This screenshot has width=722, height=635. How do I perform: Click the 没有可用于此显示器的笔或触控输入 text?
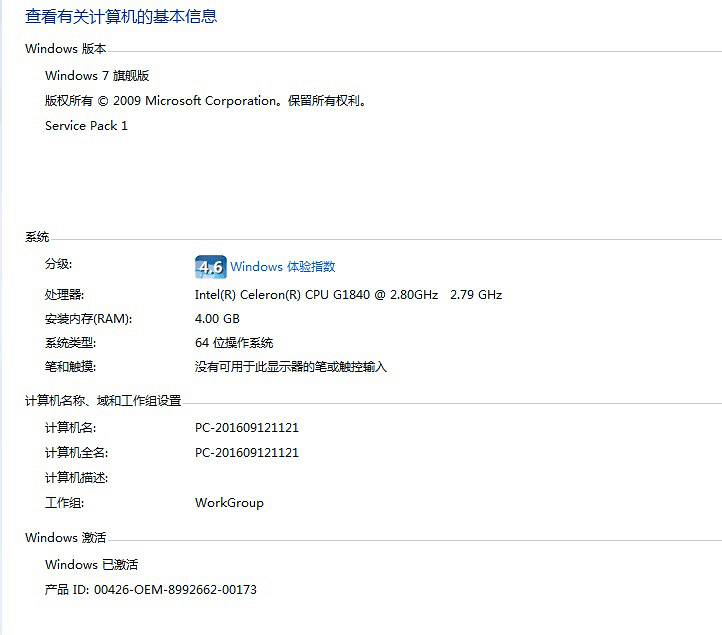coord(290,367)
